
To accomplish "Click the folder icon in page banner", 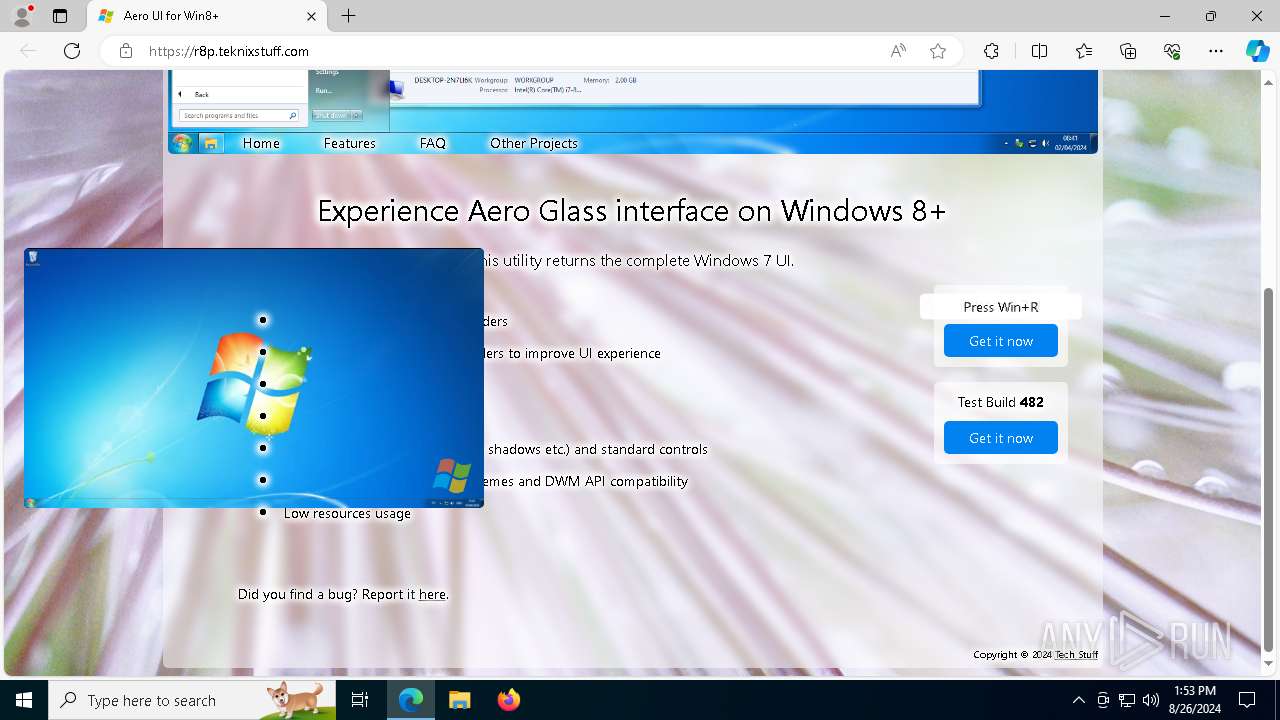I will pyautogui.click(x=211, y=143).
